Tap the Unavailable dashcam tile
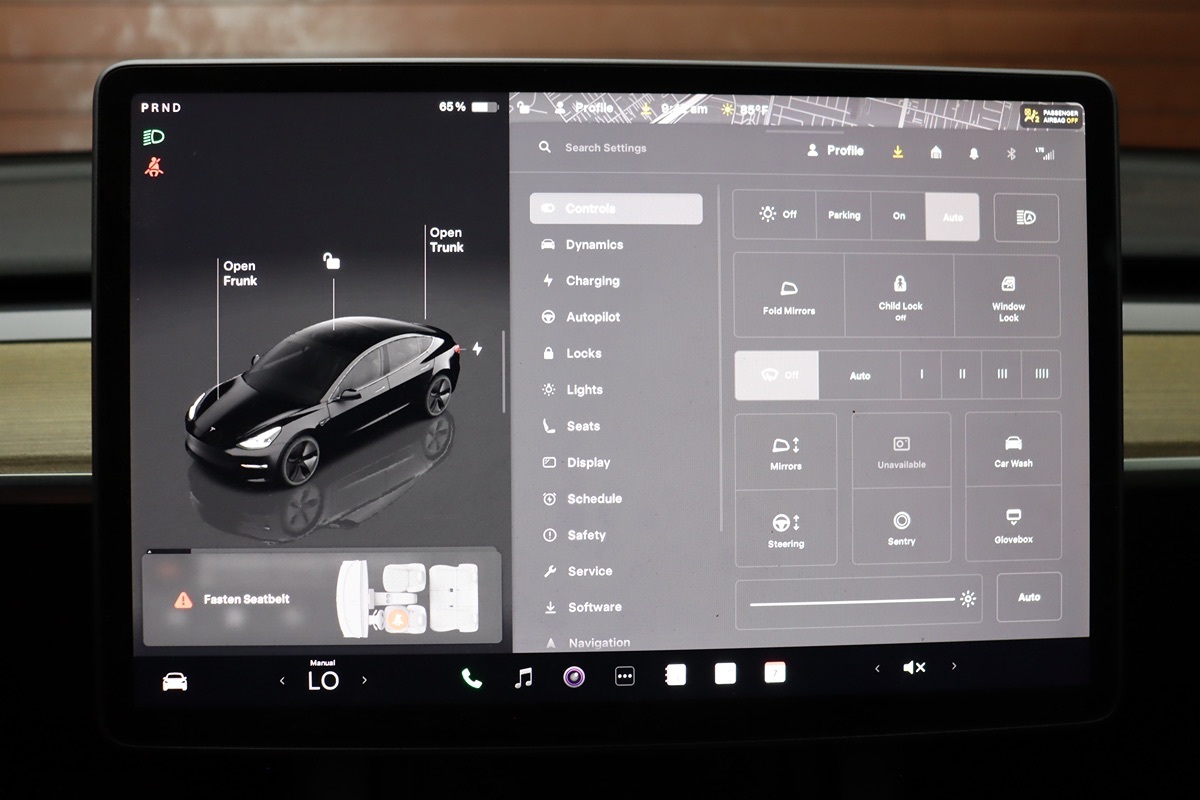Screen dimensions: 1200x800 pyautogui.click(x=901, y=450)
